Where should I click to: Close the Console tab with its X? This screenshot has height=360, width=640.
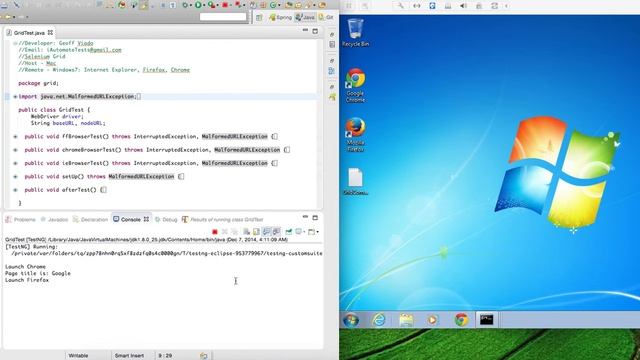146,219
